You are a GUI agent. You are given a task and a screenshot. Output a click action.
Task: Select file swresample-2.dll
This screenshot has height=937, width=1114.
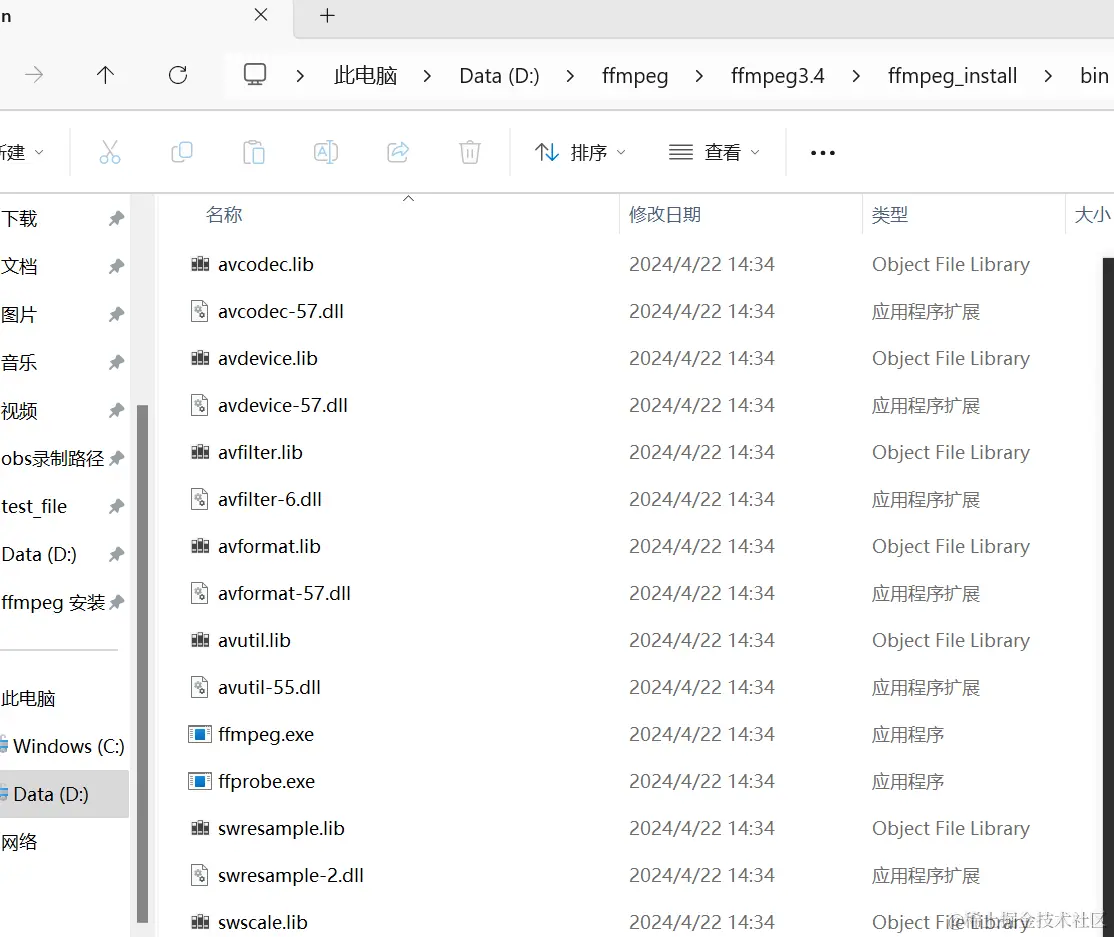point(291,875)
